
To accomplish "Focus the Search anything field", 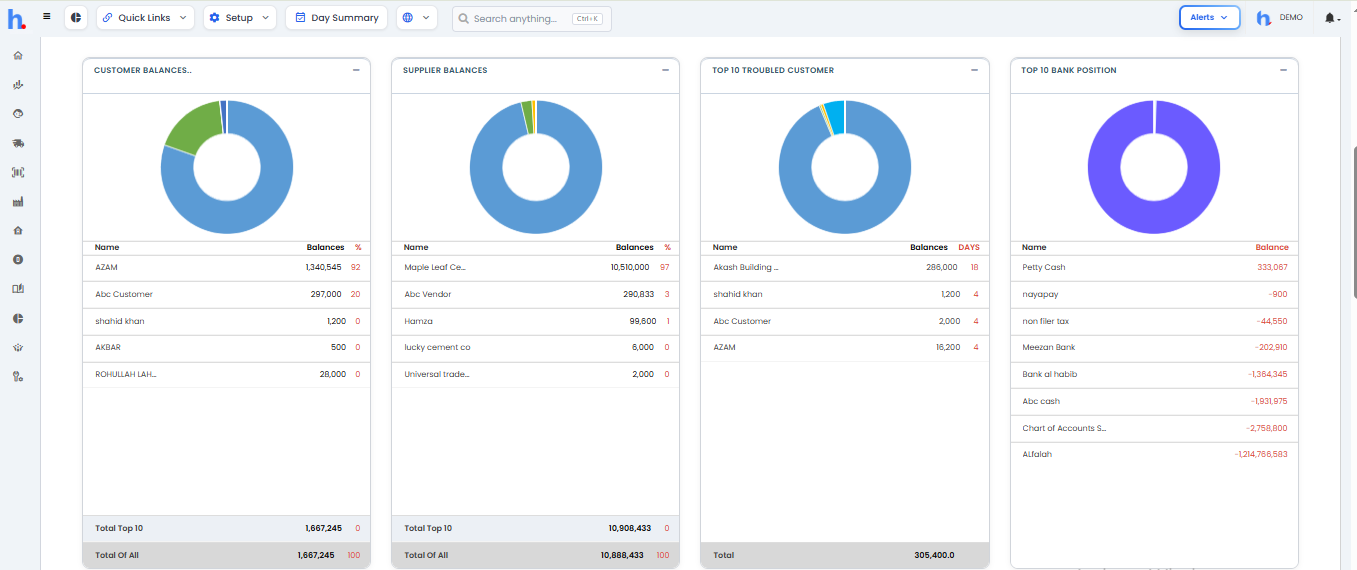I will click(x=531, y=18).
